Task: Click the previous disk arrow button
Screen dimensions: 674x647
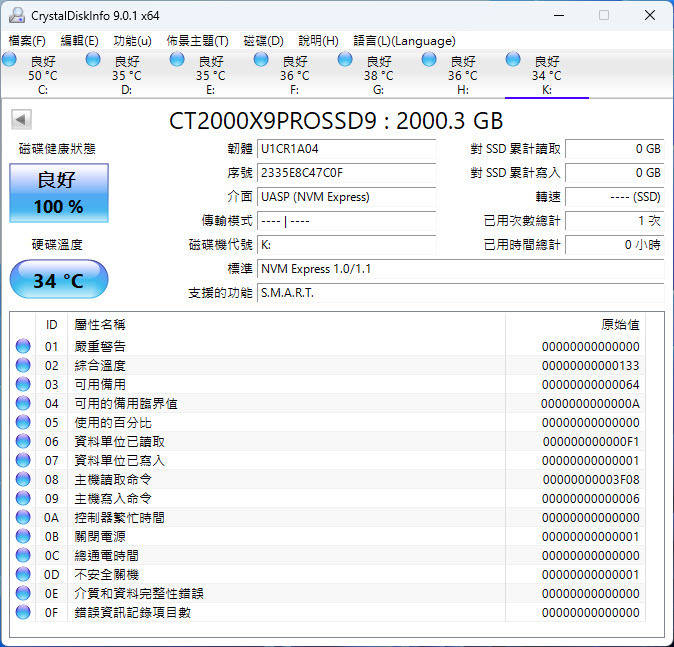Action: point(21,120)
